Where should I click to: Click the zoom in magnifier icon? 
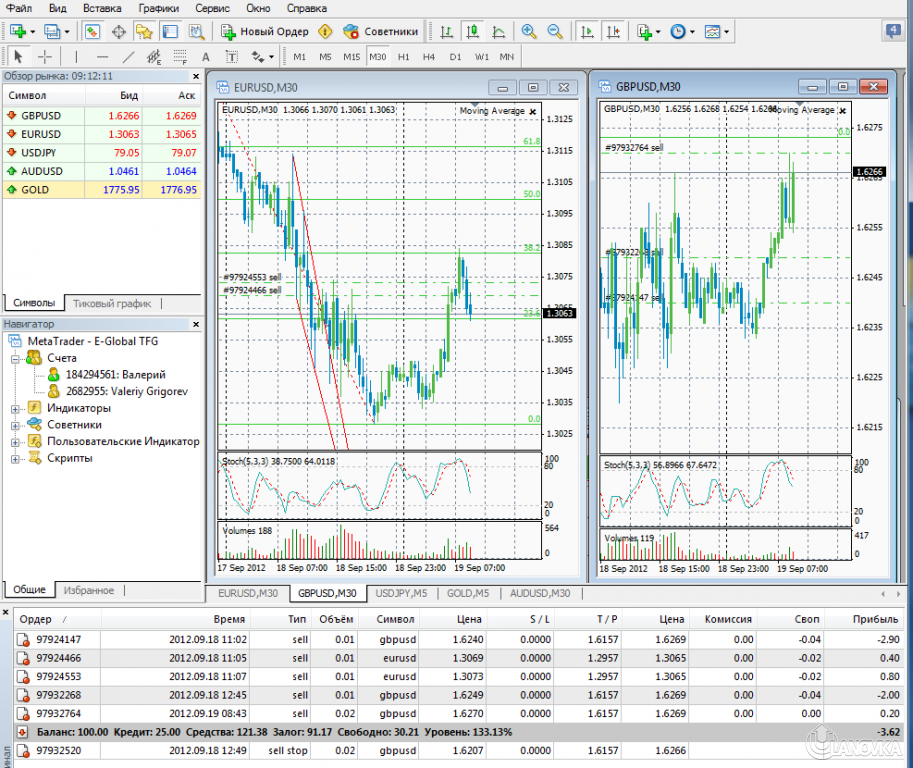coord(528,32)
